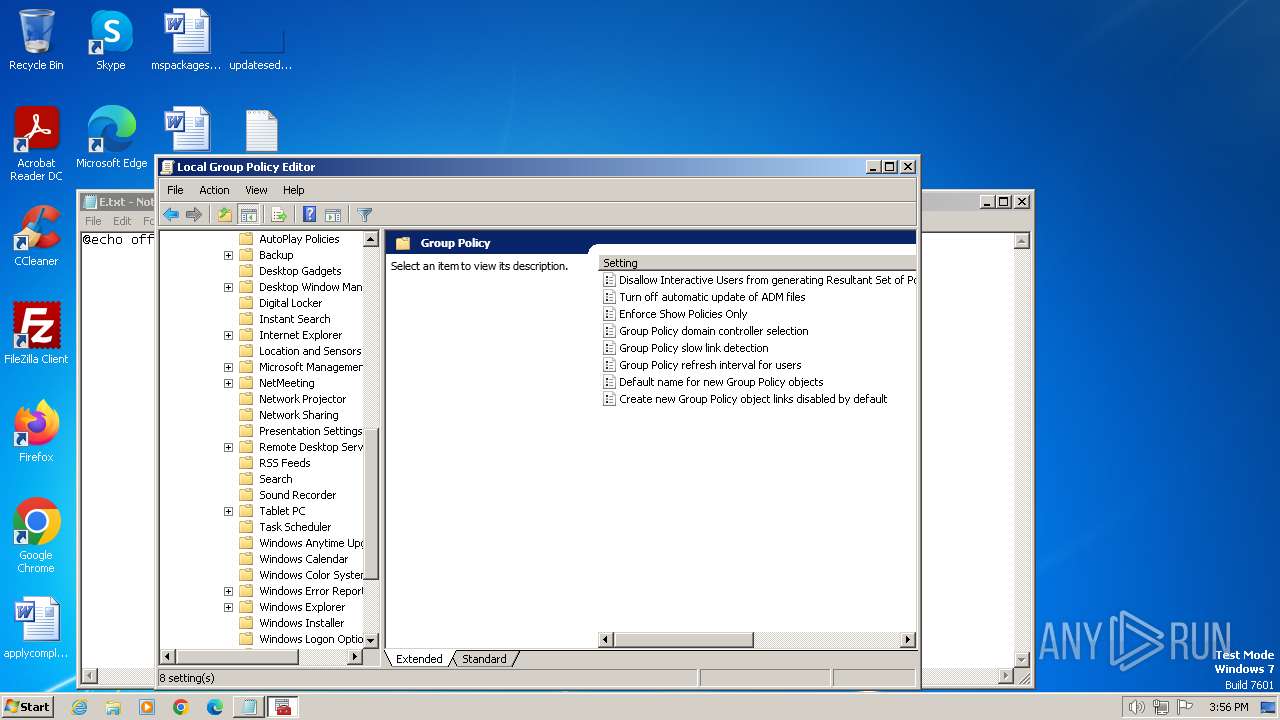Expand the NetMeeting tree node
The height and width of the screenshot is (720, 1280).
(x=228, y=383)
